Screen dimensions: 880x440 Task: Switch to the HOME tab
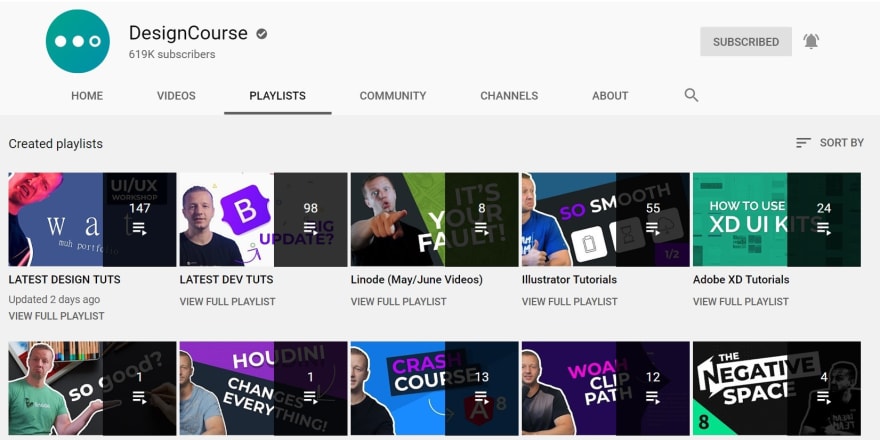click(87, 96)
